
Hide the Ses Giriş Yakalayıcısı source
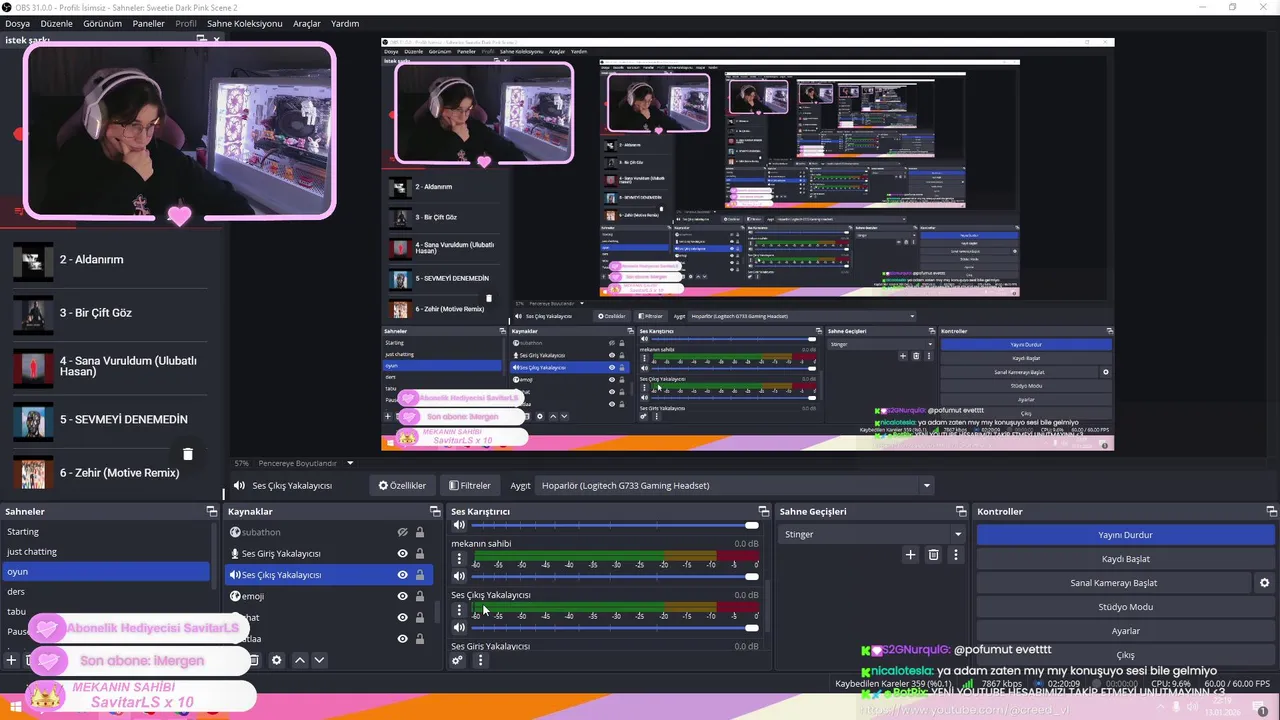(x=402, y=554)
